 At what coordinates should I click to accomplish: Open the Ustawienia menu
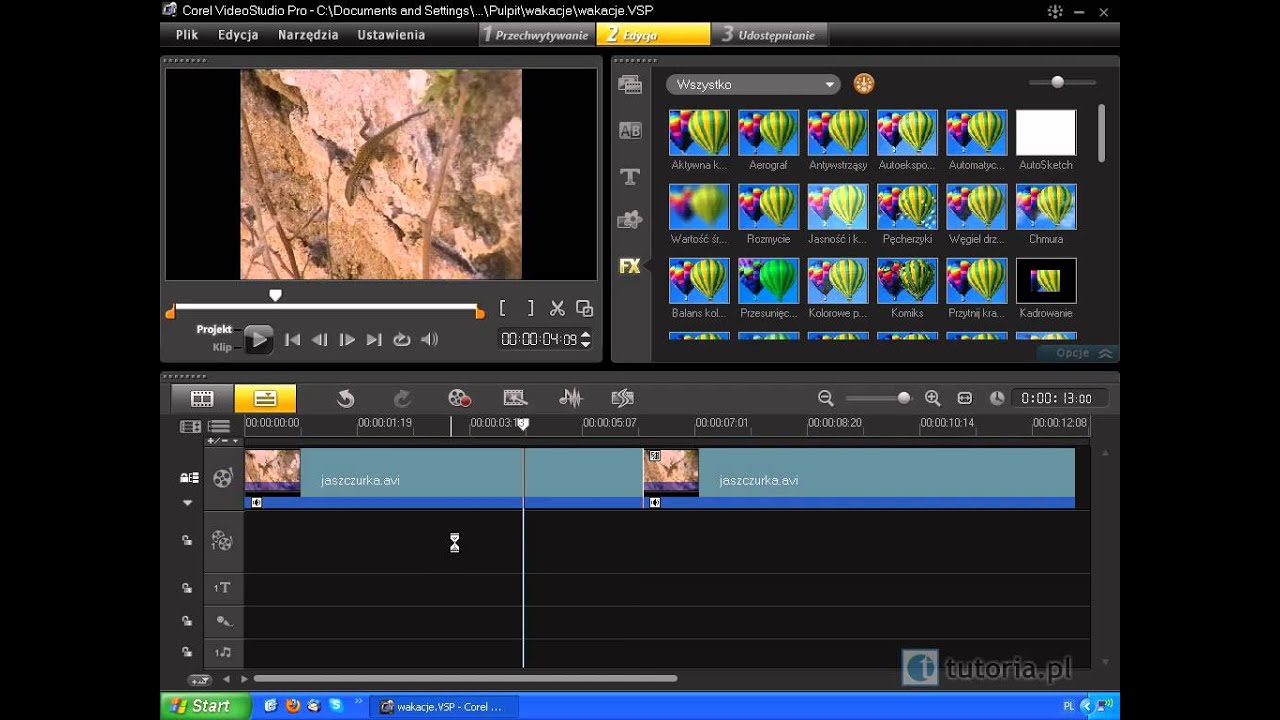click(391, 35)
